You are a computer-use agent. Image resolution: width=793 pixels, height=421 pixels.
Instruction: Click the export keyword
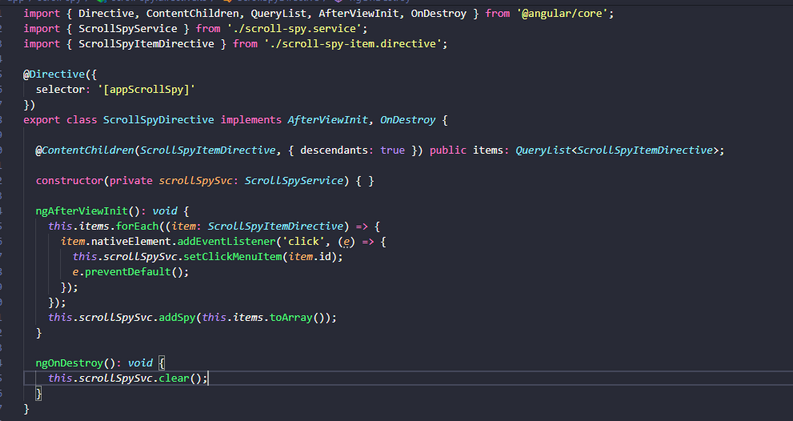(41, 120)
